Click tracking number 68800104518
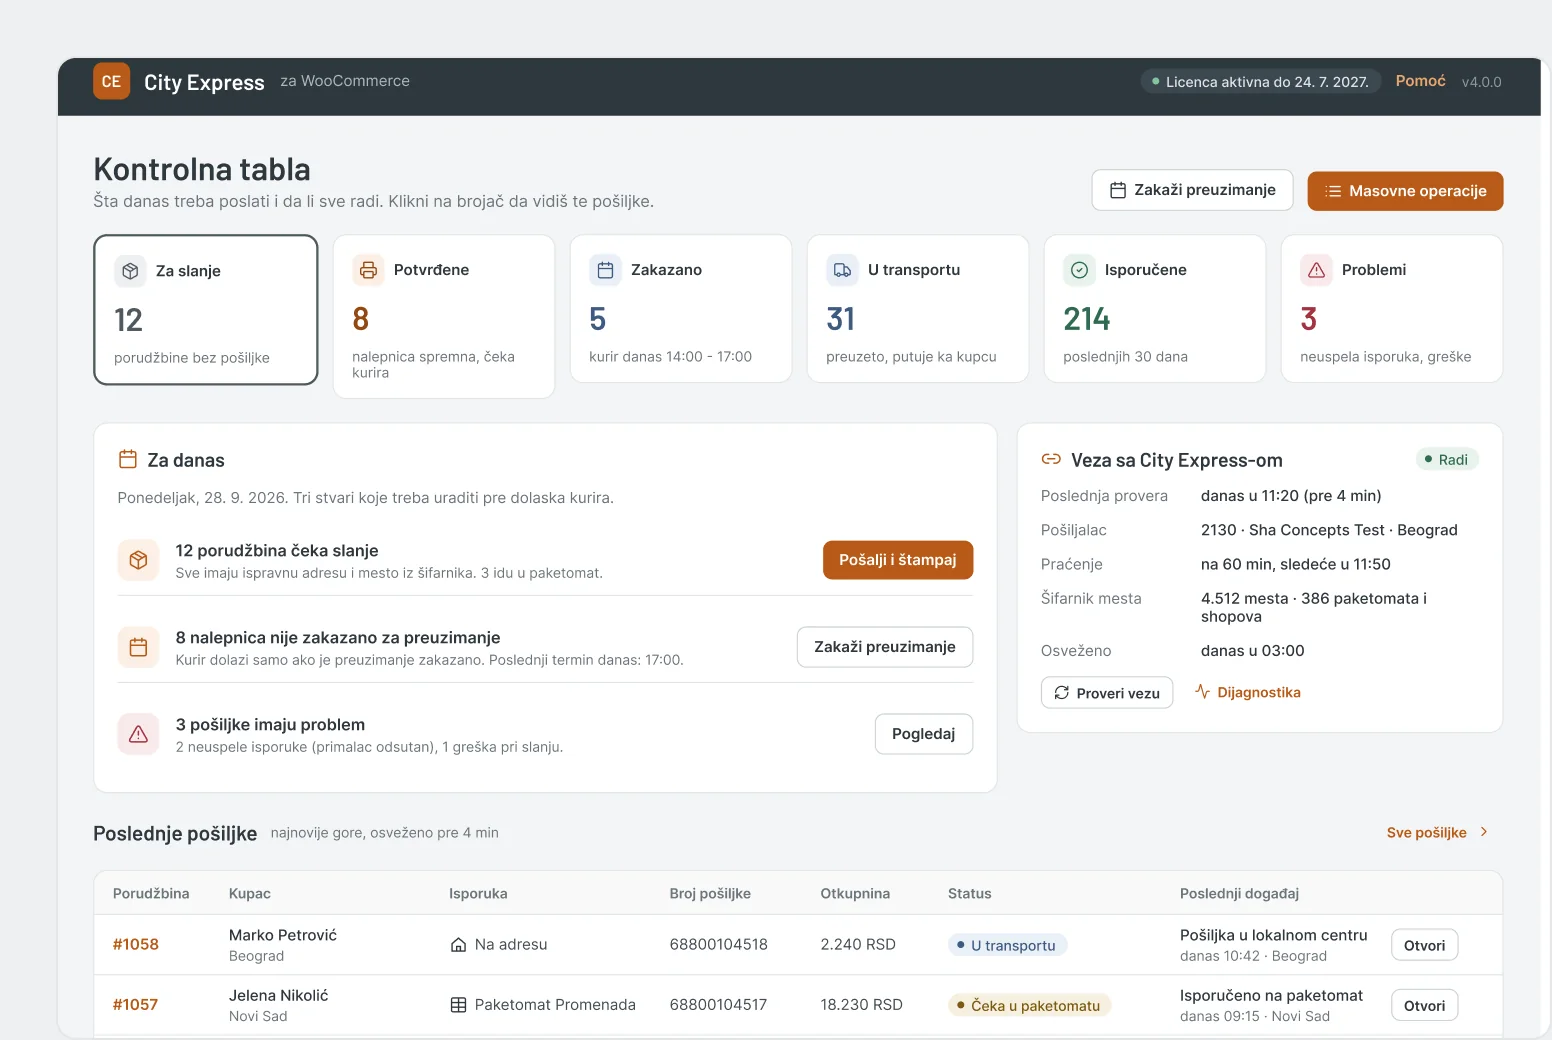 pos(719,944)
